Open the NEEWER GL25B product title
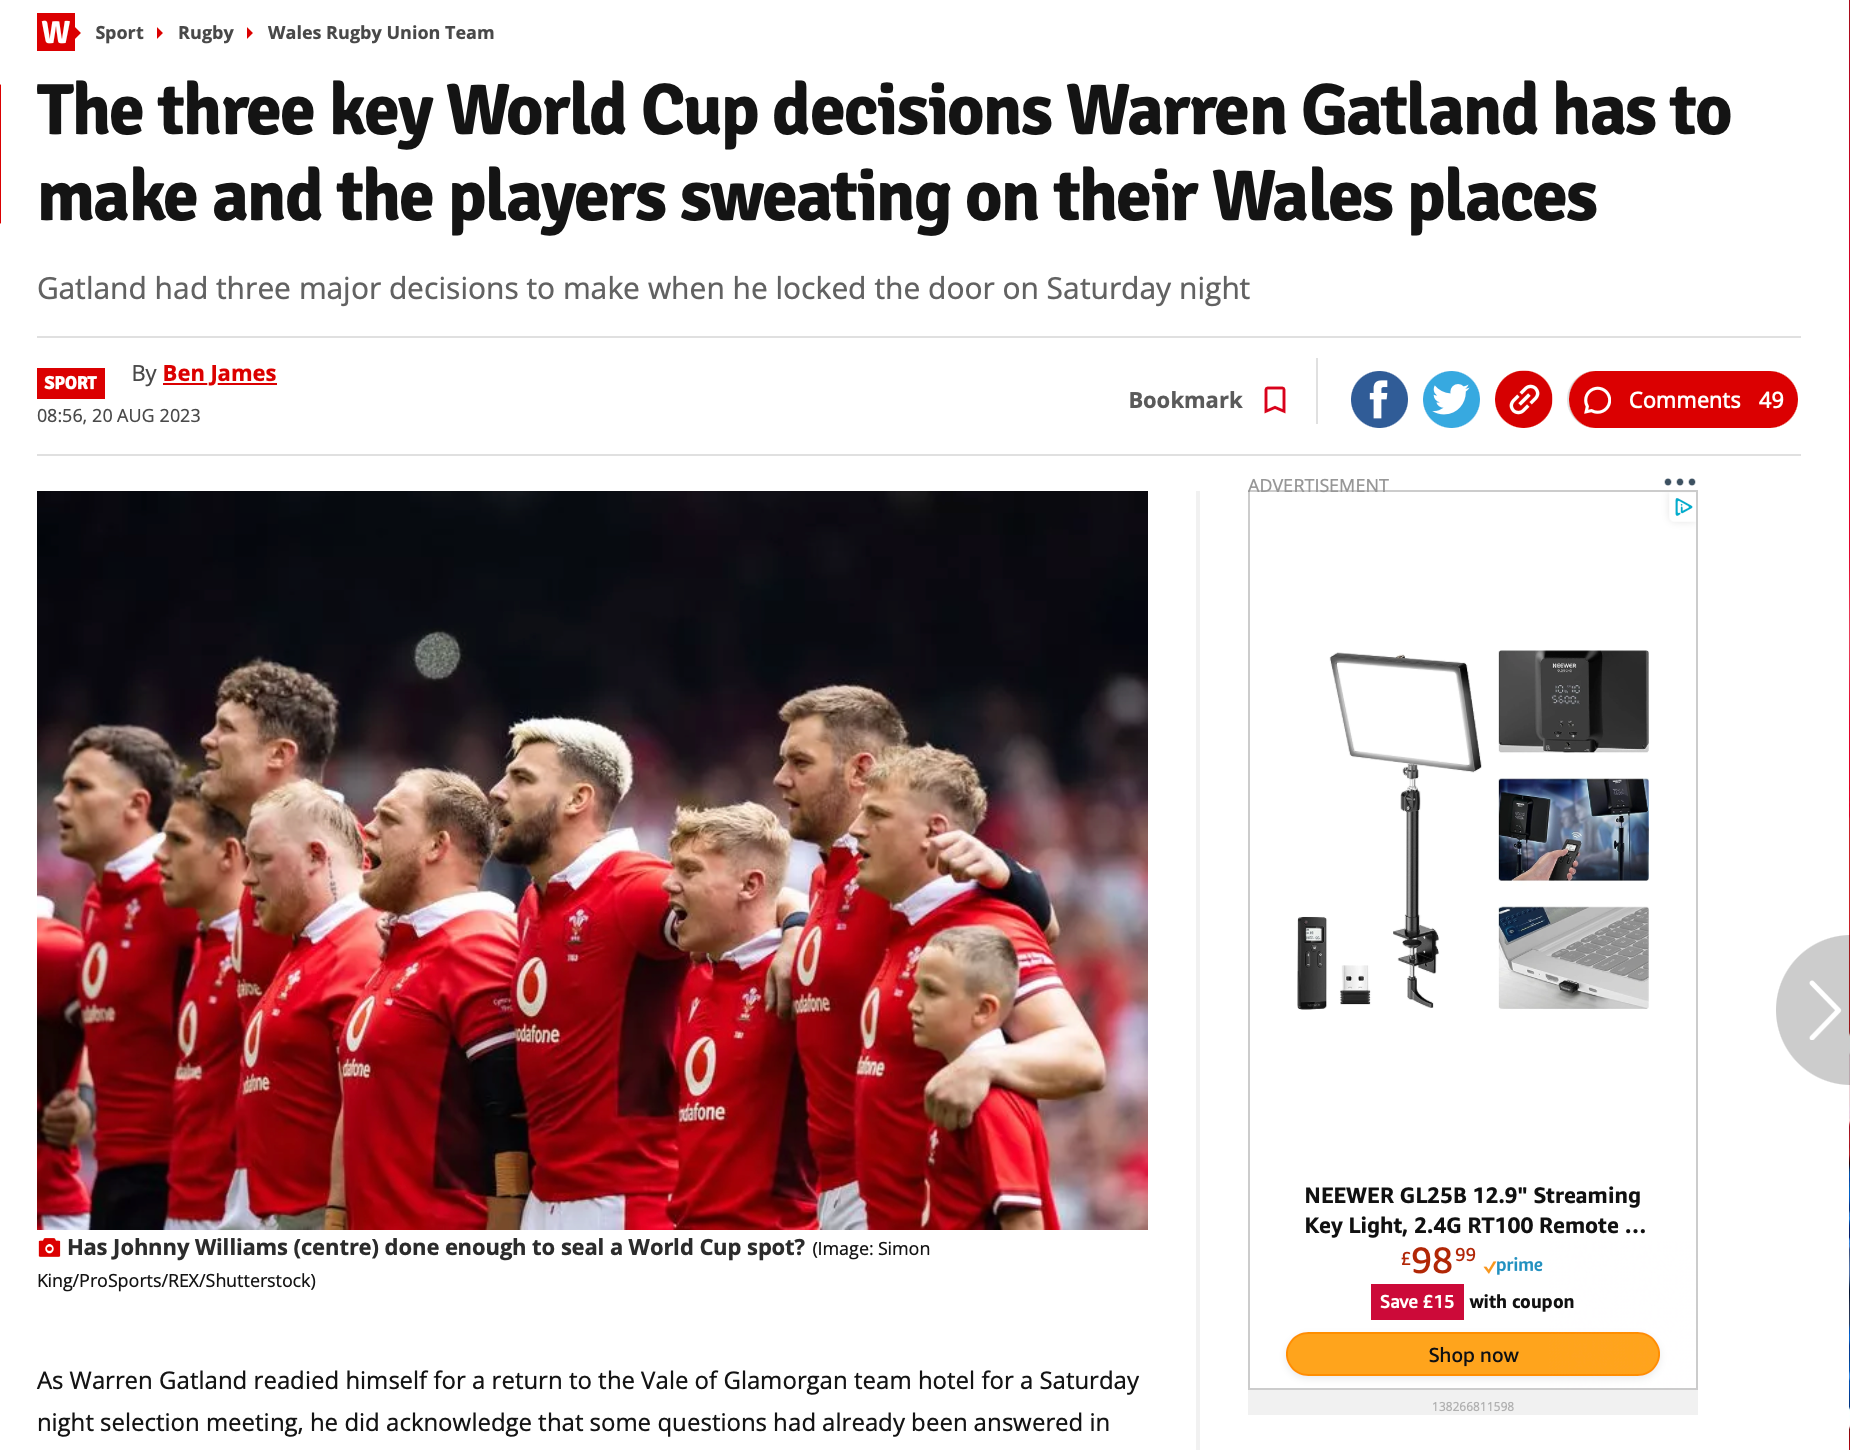Image resolution: width=1850 pixels, height=1450 pixels. 1473,1210
